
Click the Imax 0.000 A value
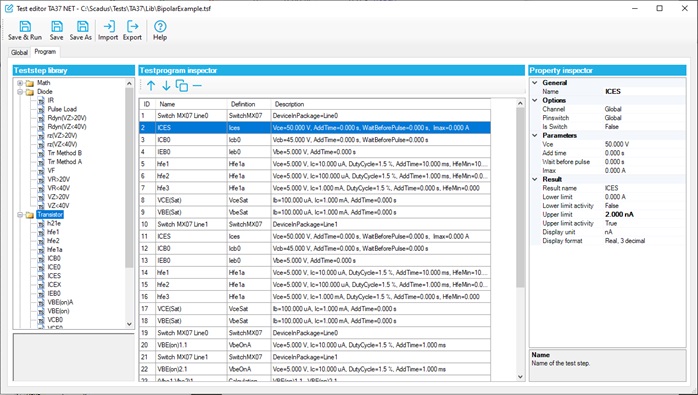(644, 171)
